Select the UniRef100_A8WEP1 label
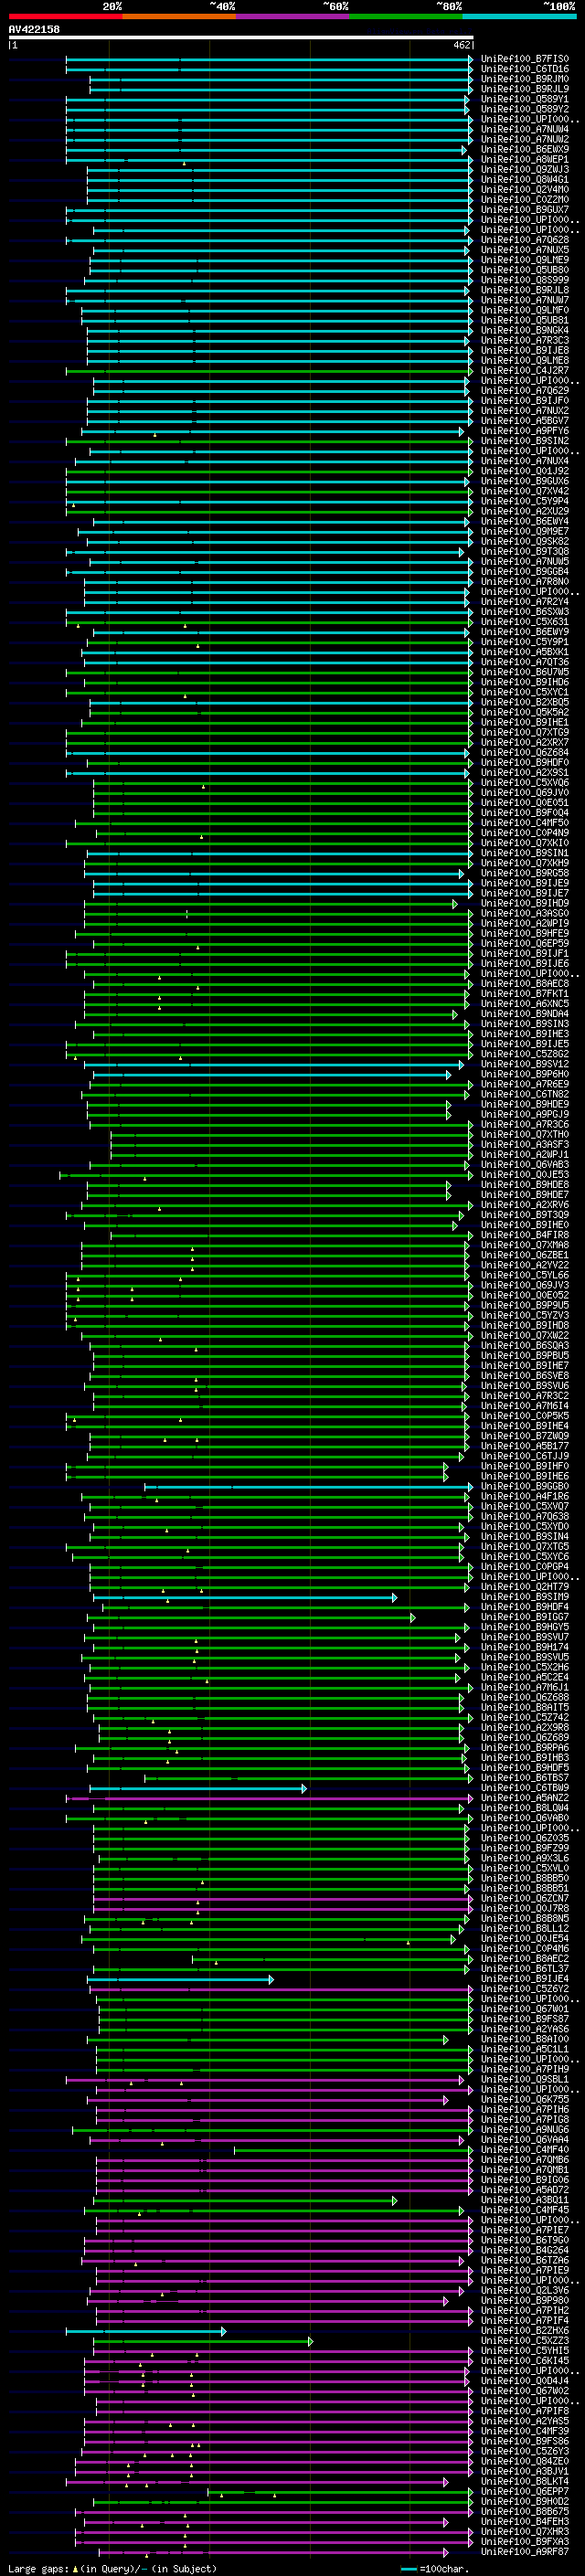The height and width of the screenshot is (2576, 585). click(x=525, y=160)
